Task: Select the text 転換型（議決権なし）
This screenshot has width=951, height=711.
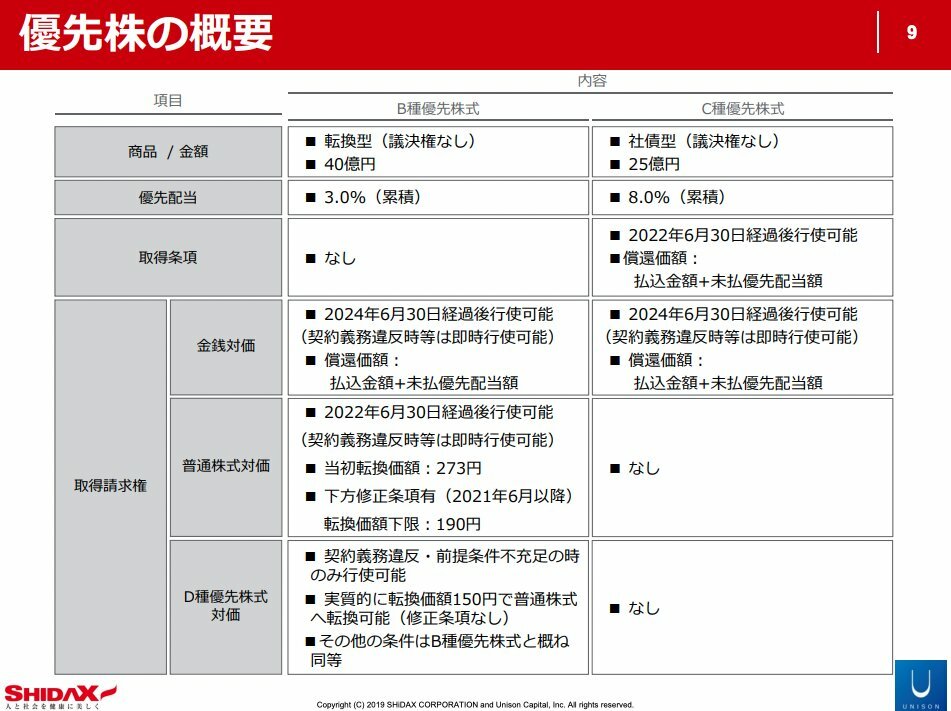Action: point(400,141)
